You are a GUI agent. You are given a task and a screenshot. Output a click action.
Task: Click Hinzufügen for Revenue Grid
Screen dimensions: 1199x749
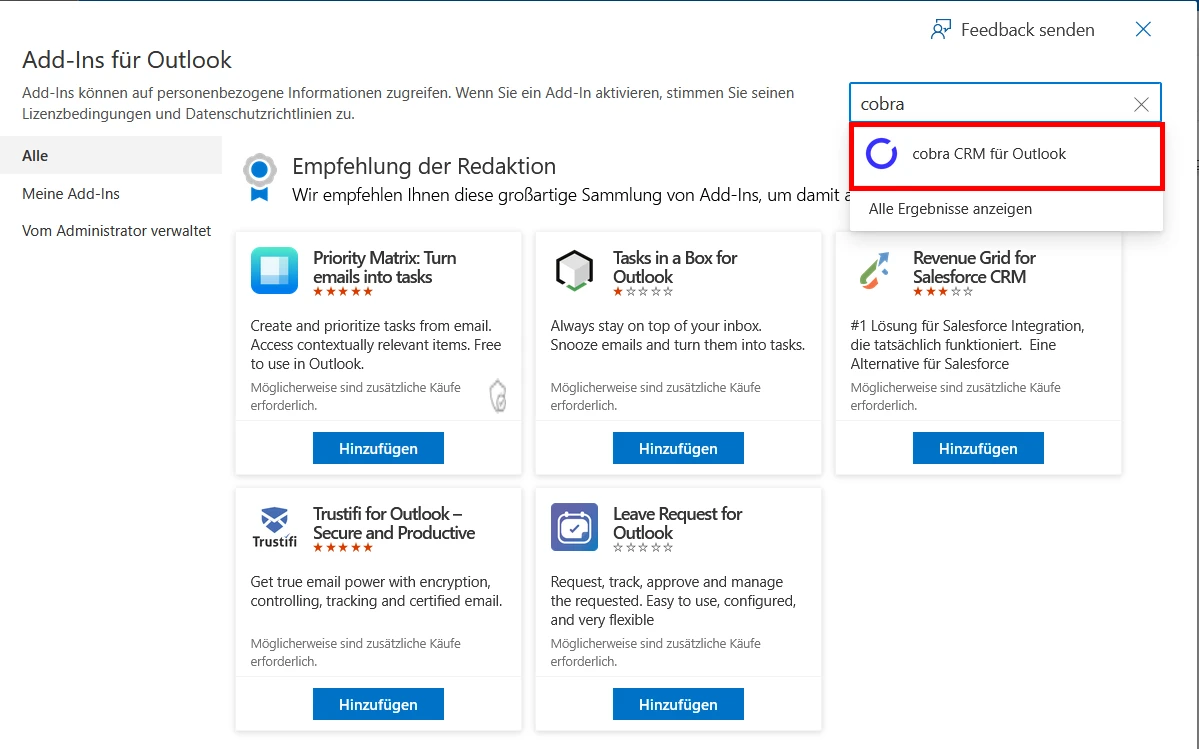978,447
